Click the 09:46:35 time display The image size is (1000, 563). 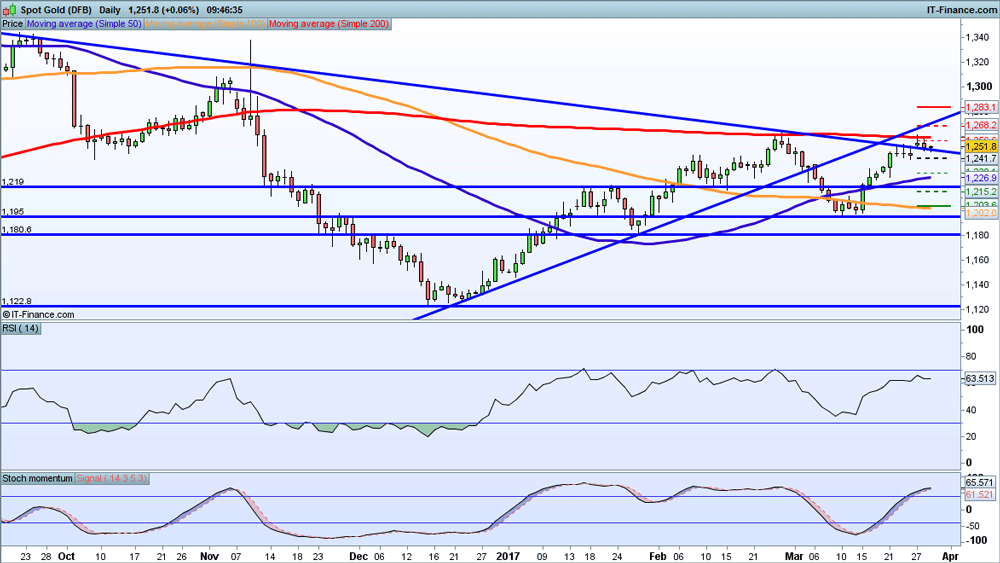pyautogui.click(x=224, y=10)
